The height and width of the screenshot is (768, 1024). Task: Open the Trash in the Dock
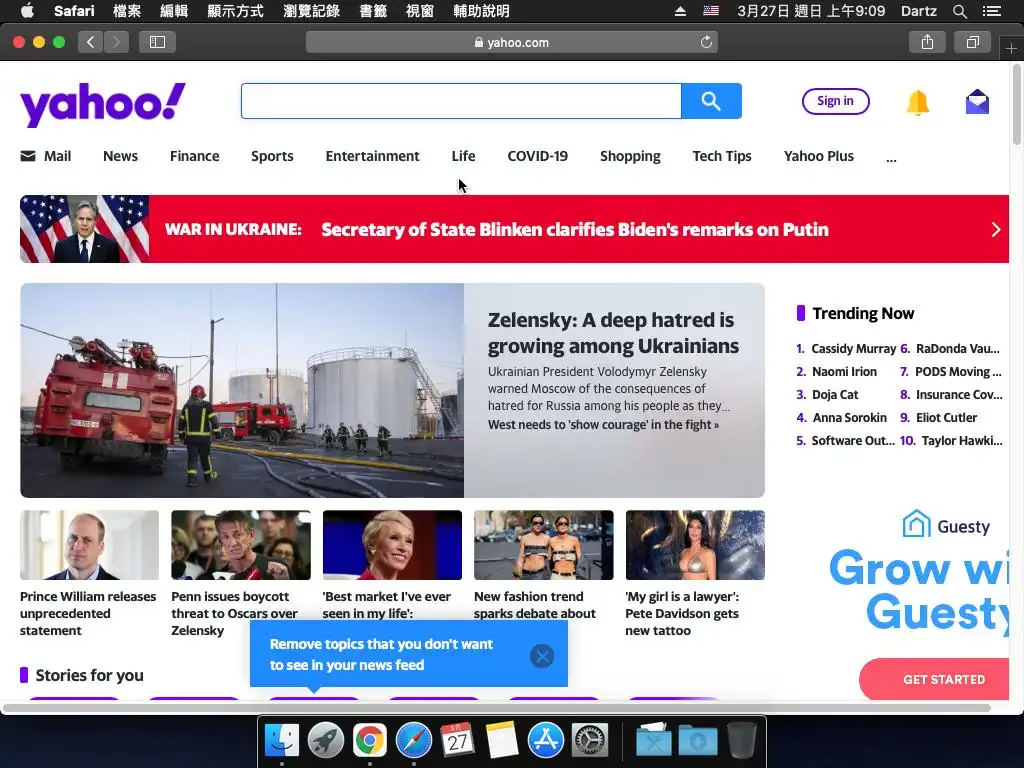click(742, 741)
